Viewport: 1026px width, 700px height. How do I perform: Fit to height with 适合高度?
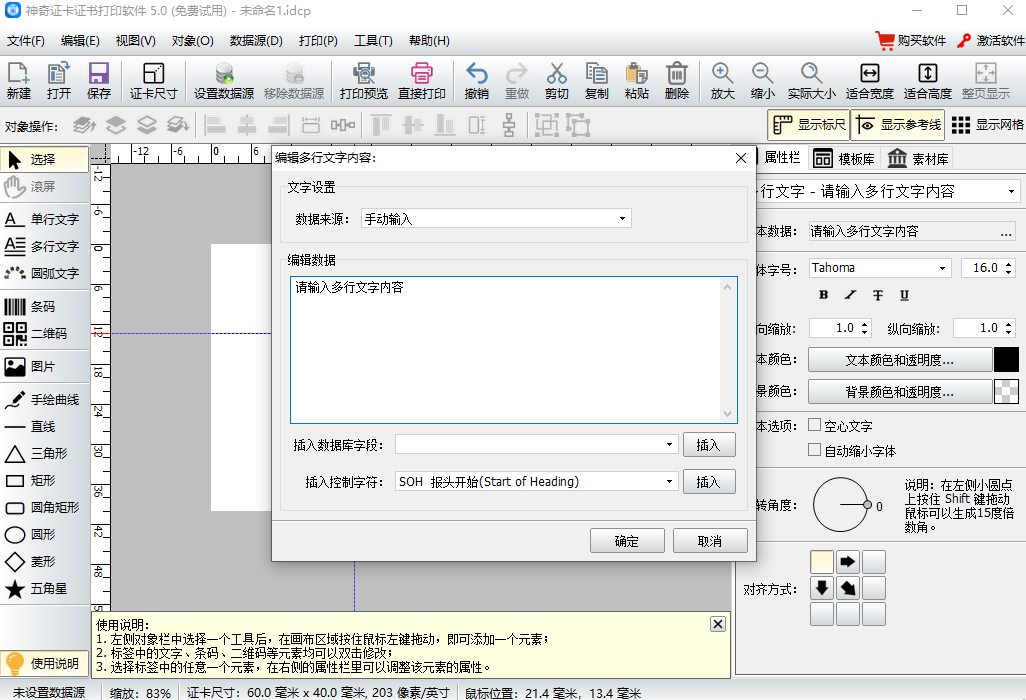(x=927, y=80)
